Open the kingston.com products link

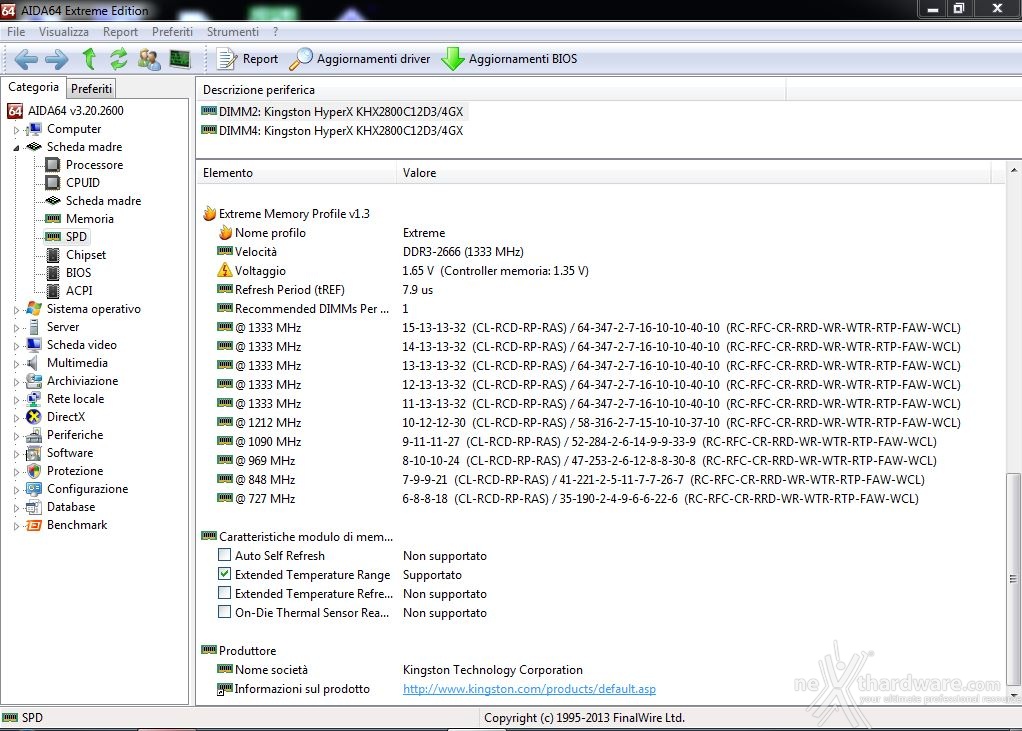tap(529, 689)
